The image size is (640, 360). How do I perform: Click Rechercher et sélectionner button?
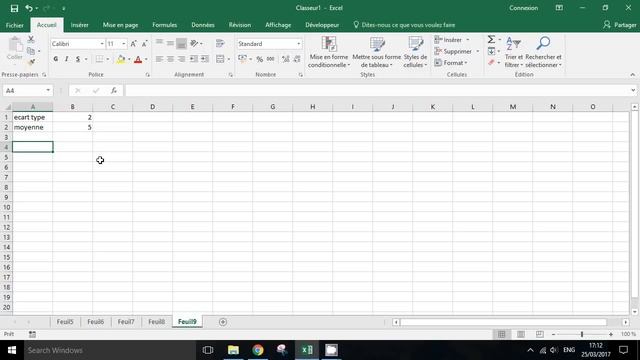[543, 52]
